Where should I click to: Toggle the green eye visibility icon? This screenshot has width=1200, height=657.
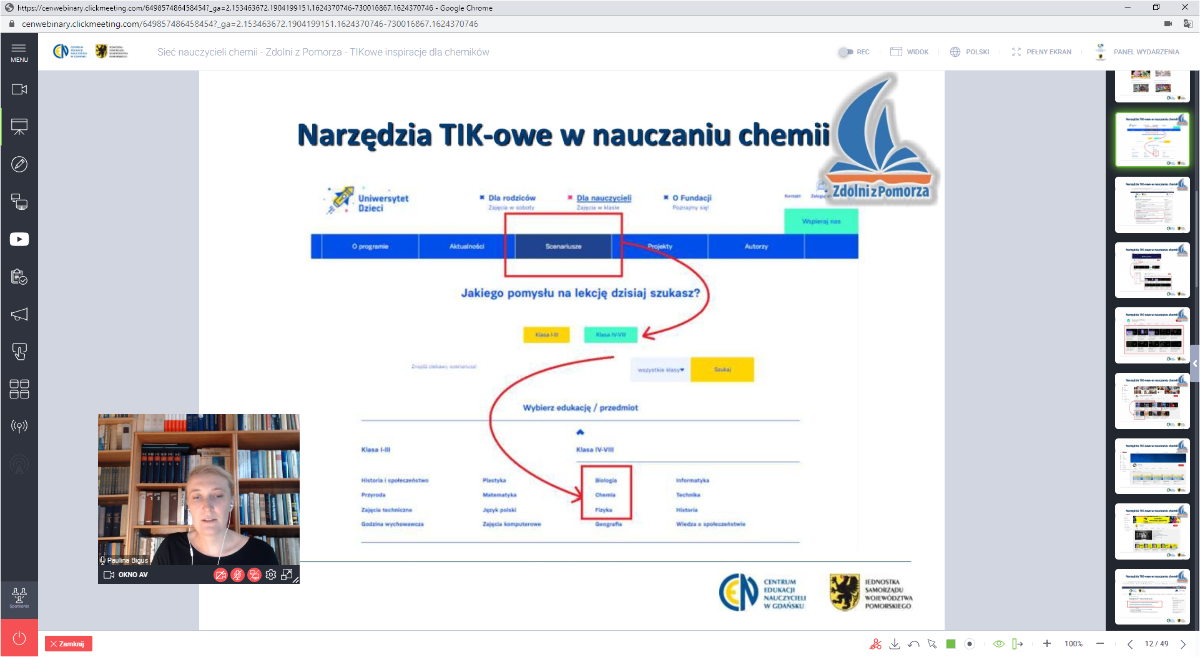998,644
